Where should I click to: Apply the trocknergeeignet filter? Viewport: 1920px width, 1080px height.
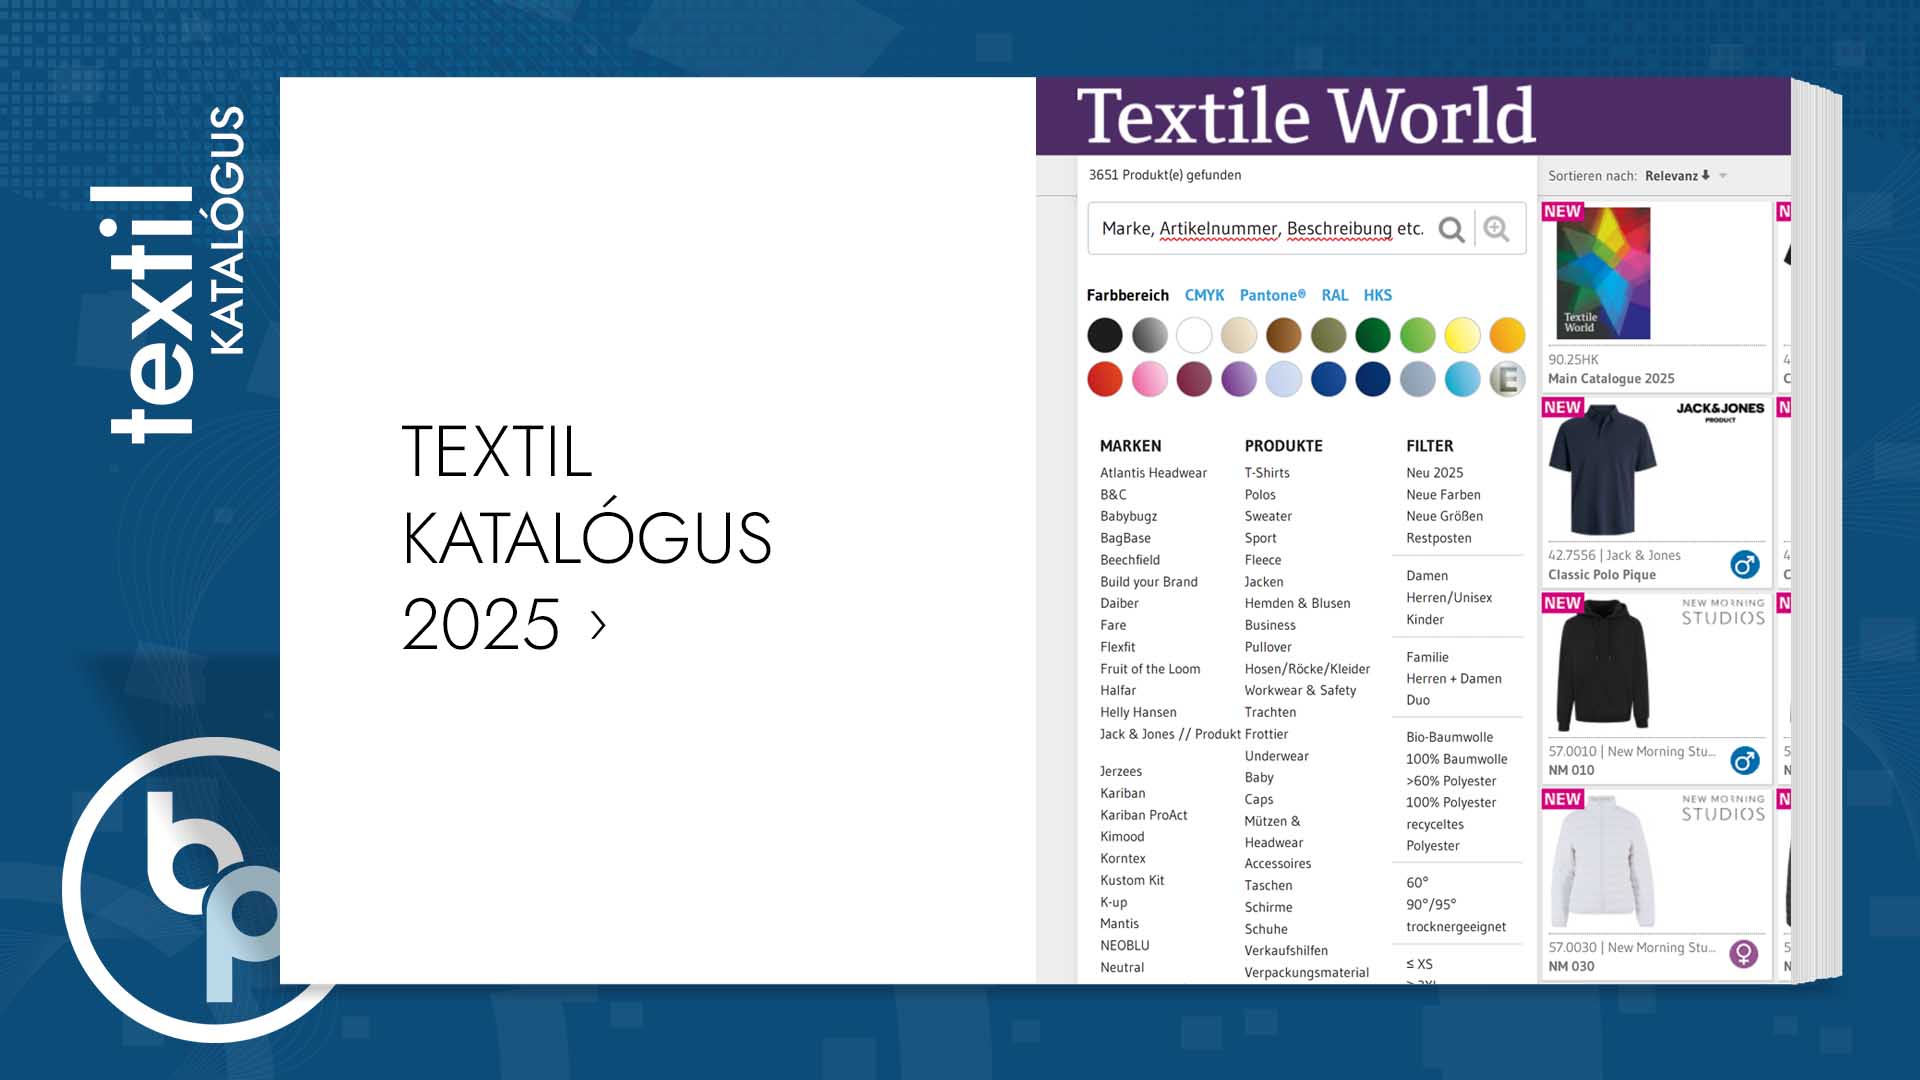(1456, 927)
